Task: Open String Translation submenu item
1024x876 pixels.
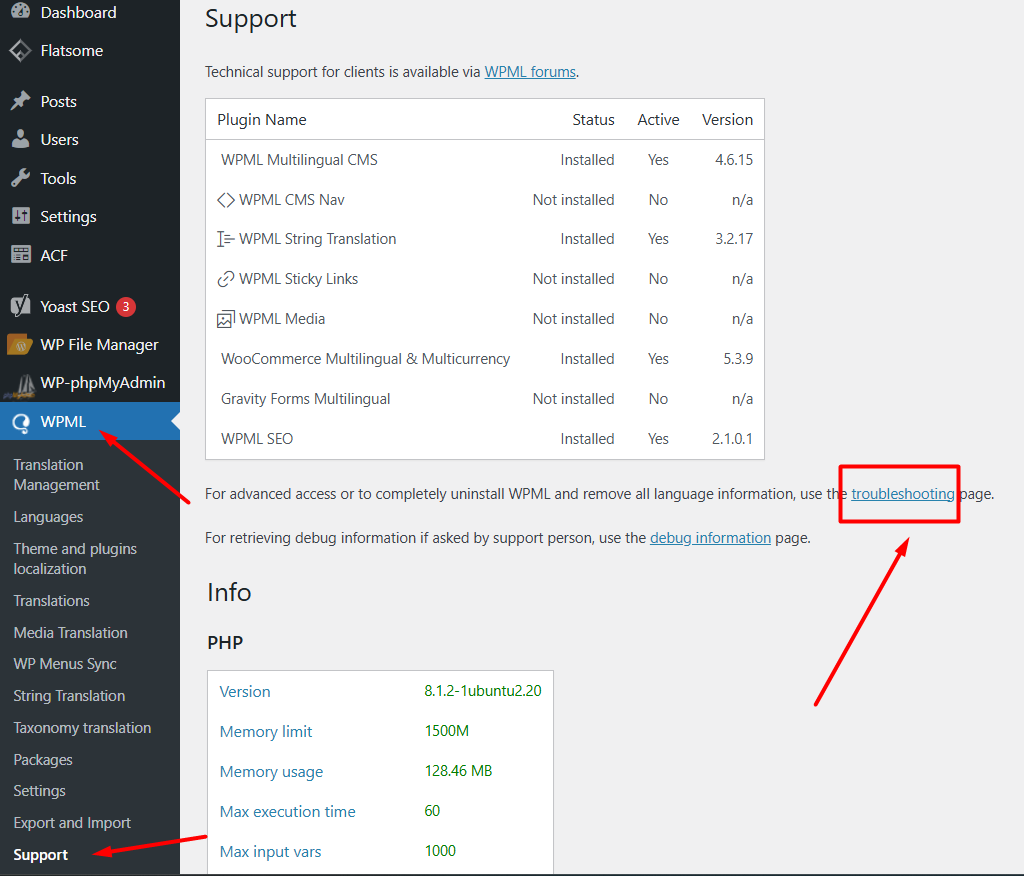Action: (x=69, y=696)
